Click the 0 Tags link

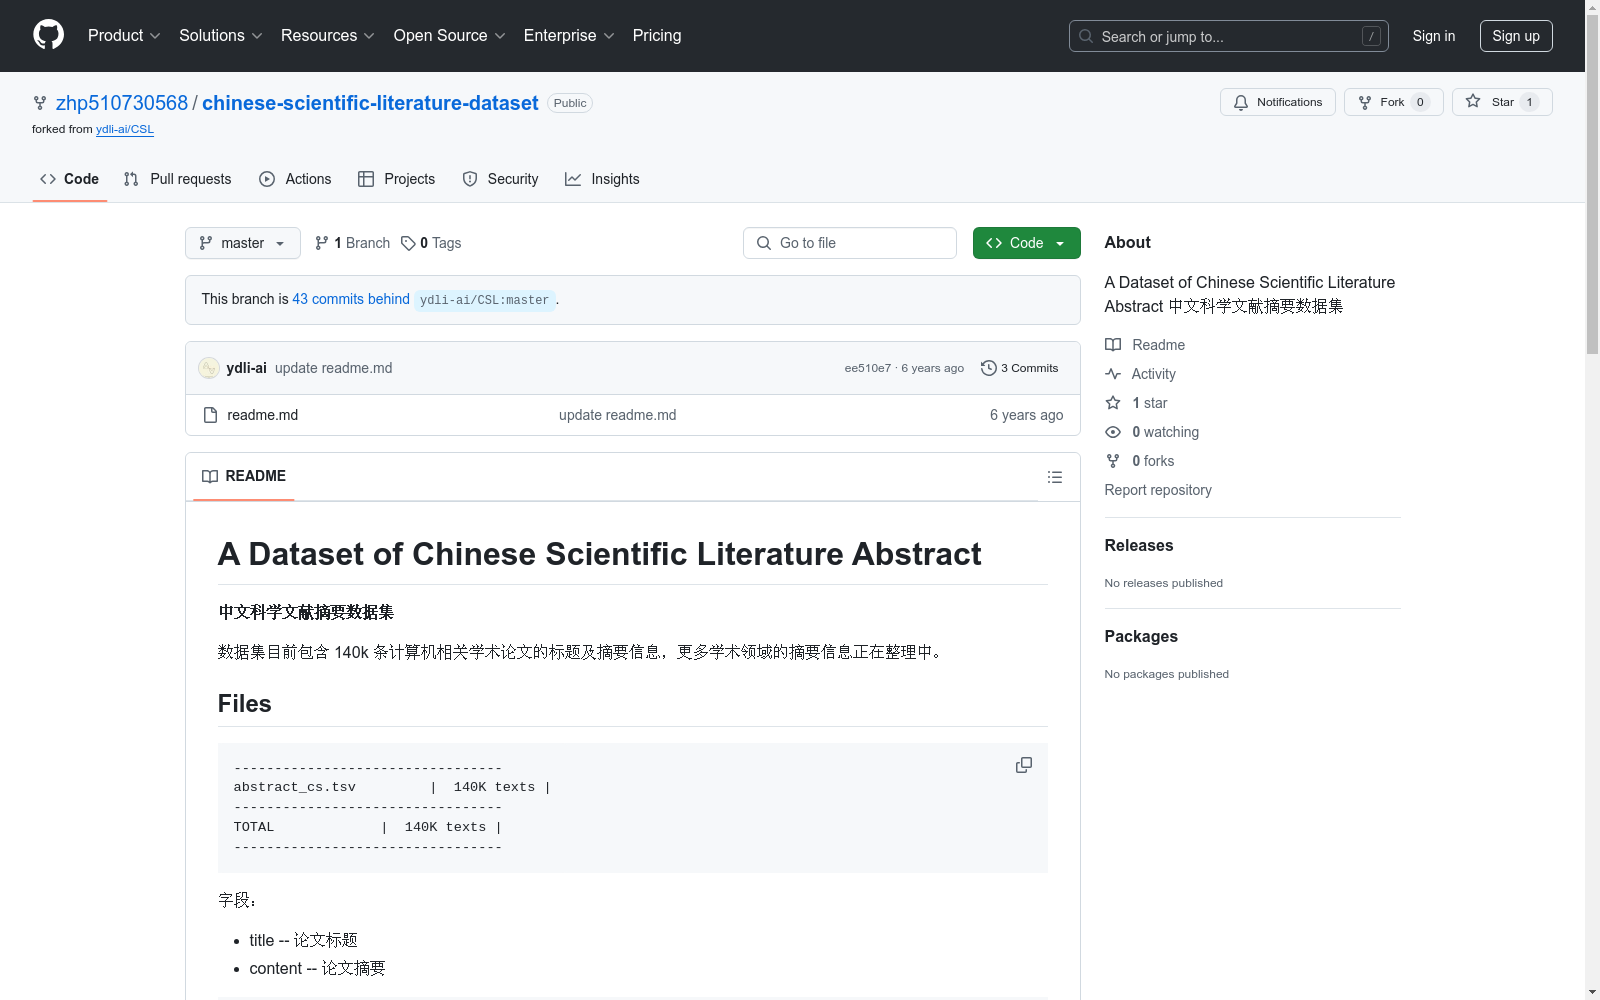point(431,243)
